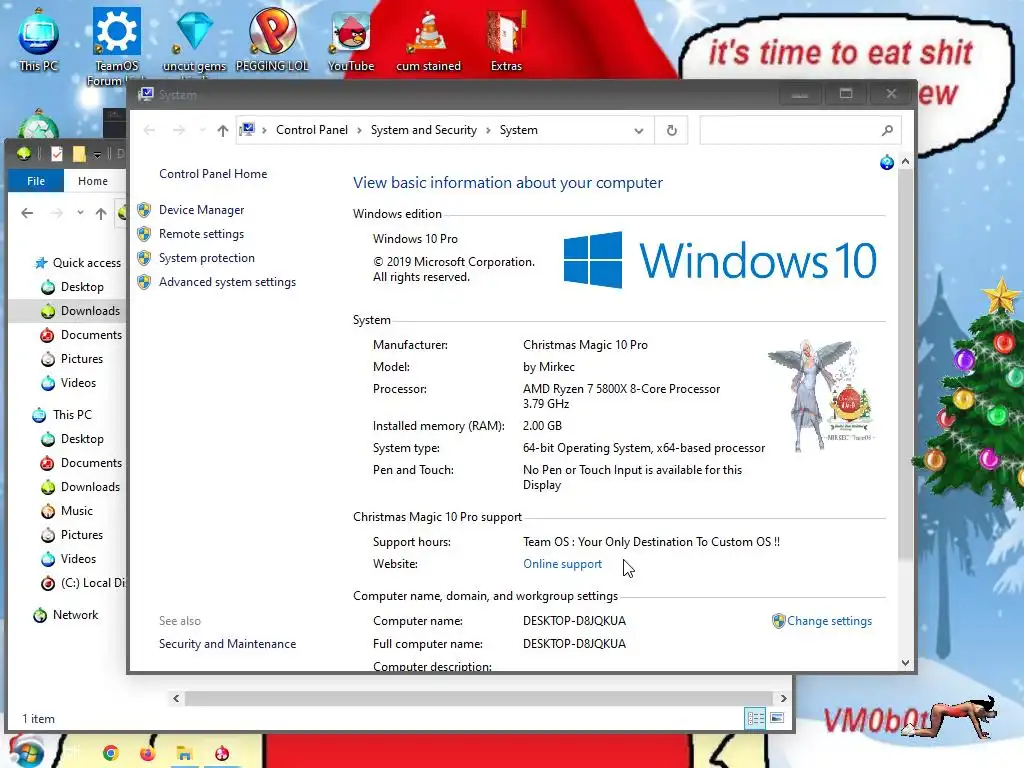Open File tab in File Explorer
The image size is (1024, 768).
coord(36,181)
